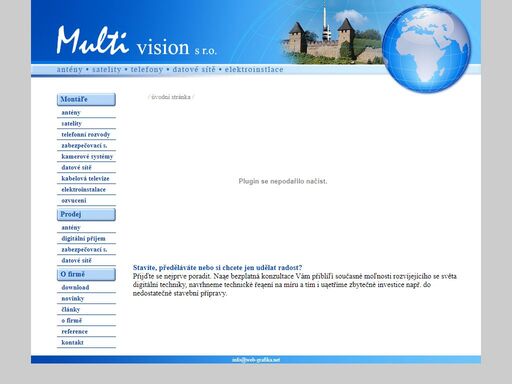Click the tagline antény • satelity • telefony

(170, 70)
